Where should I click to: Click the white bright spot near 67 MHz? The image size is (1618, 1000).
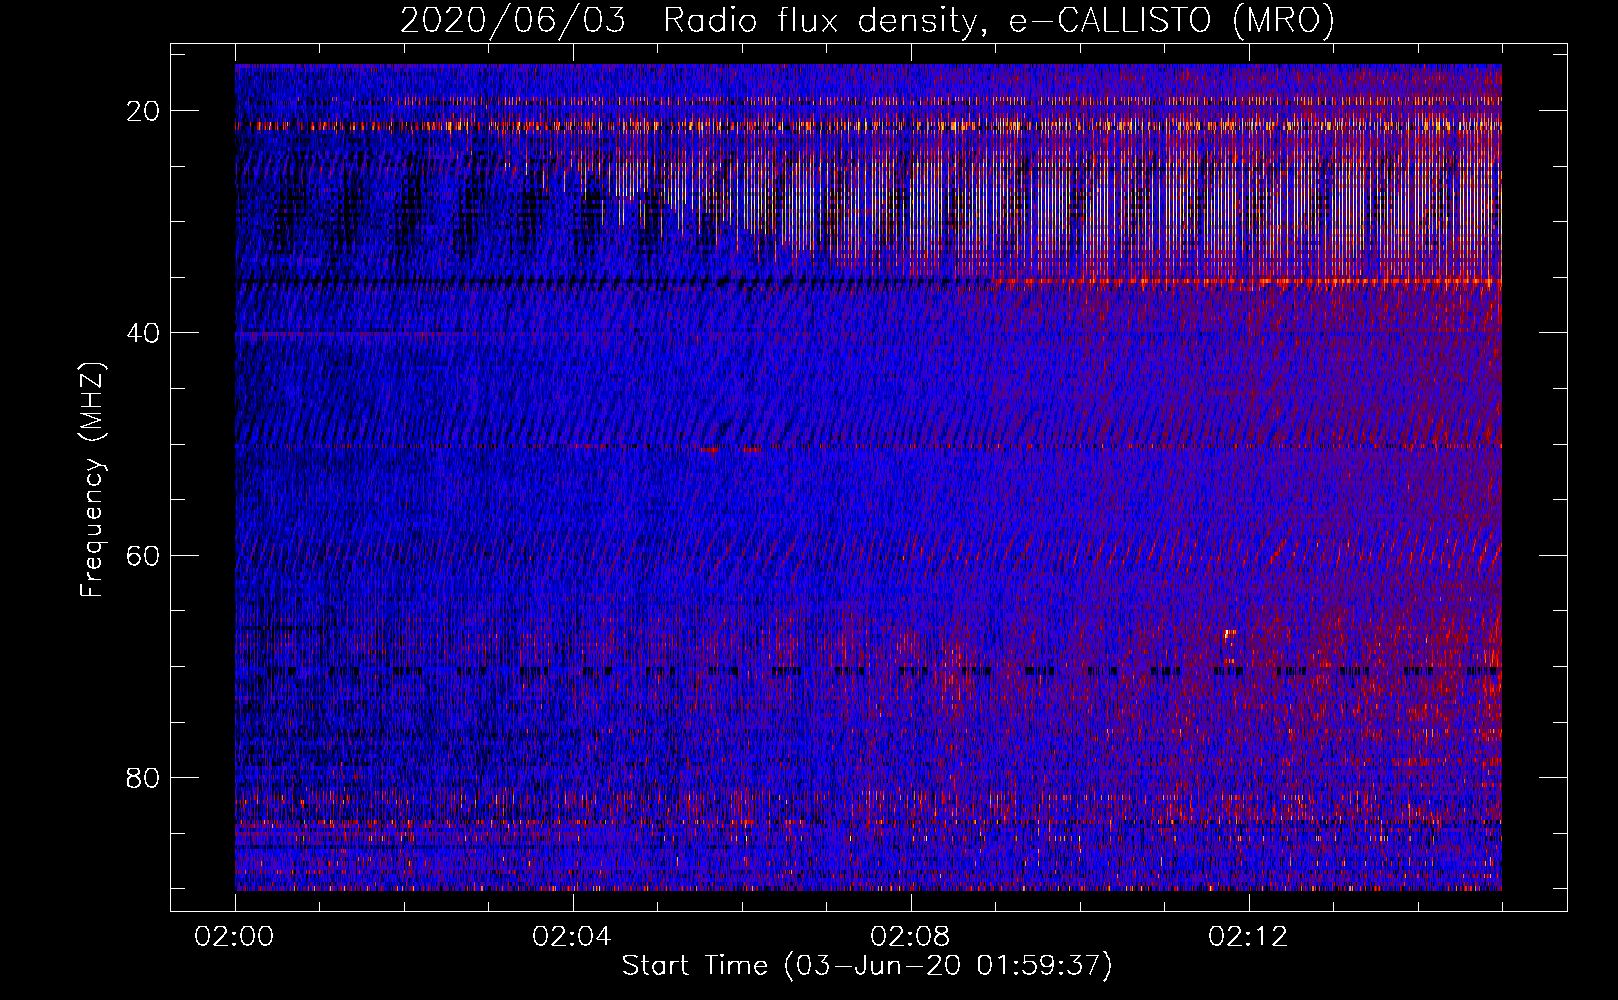(1229, 633)
